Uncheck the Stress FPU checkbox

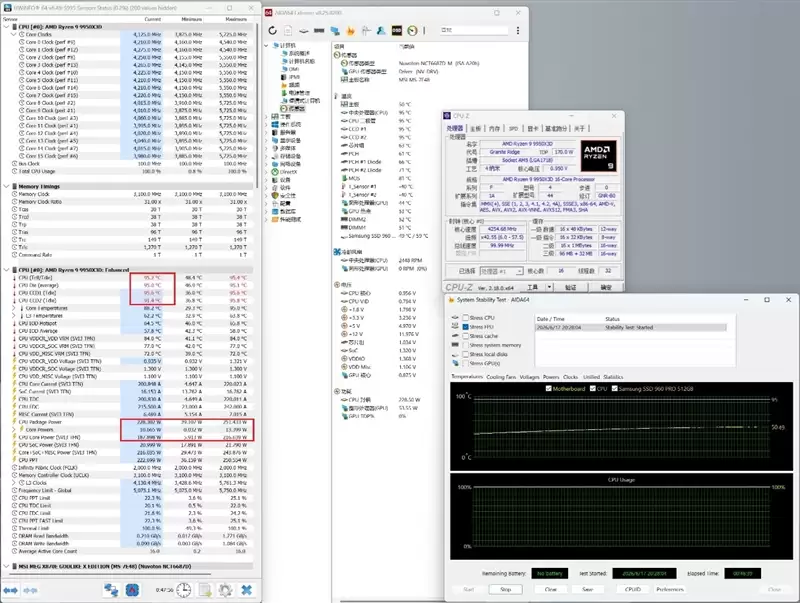pos(465,327)
